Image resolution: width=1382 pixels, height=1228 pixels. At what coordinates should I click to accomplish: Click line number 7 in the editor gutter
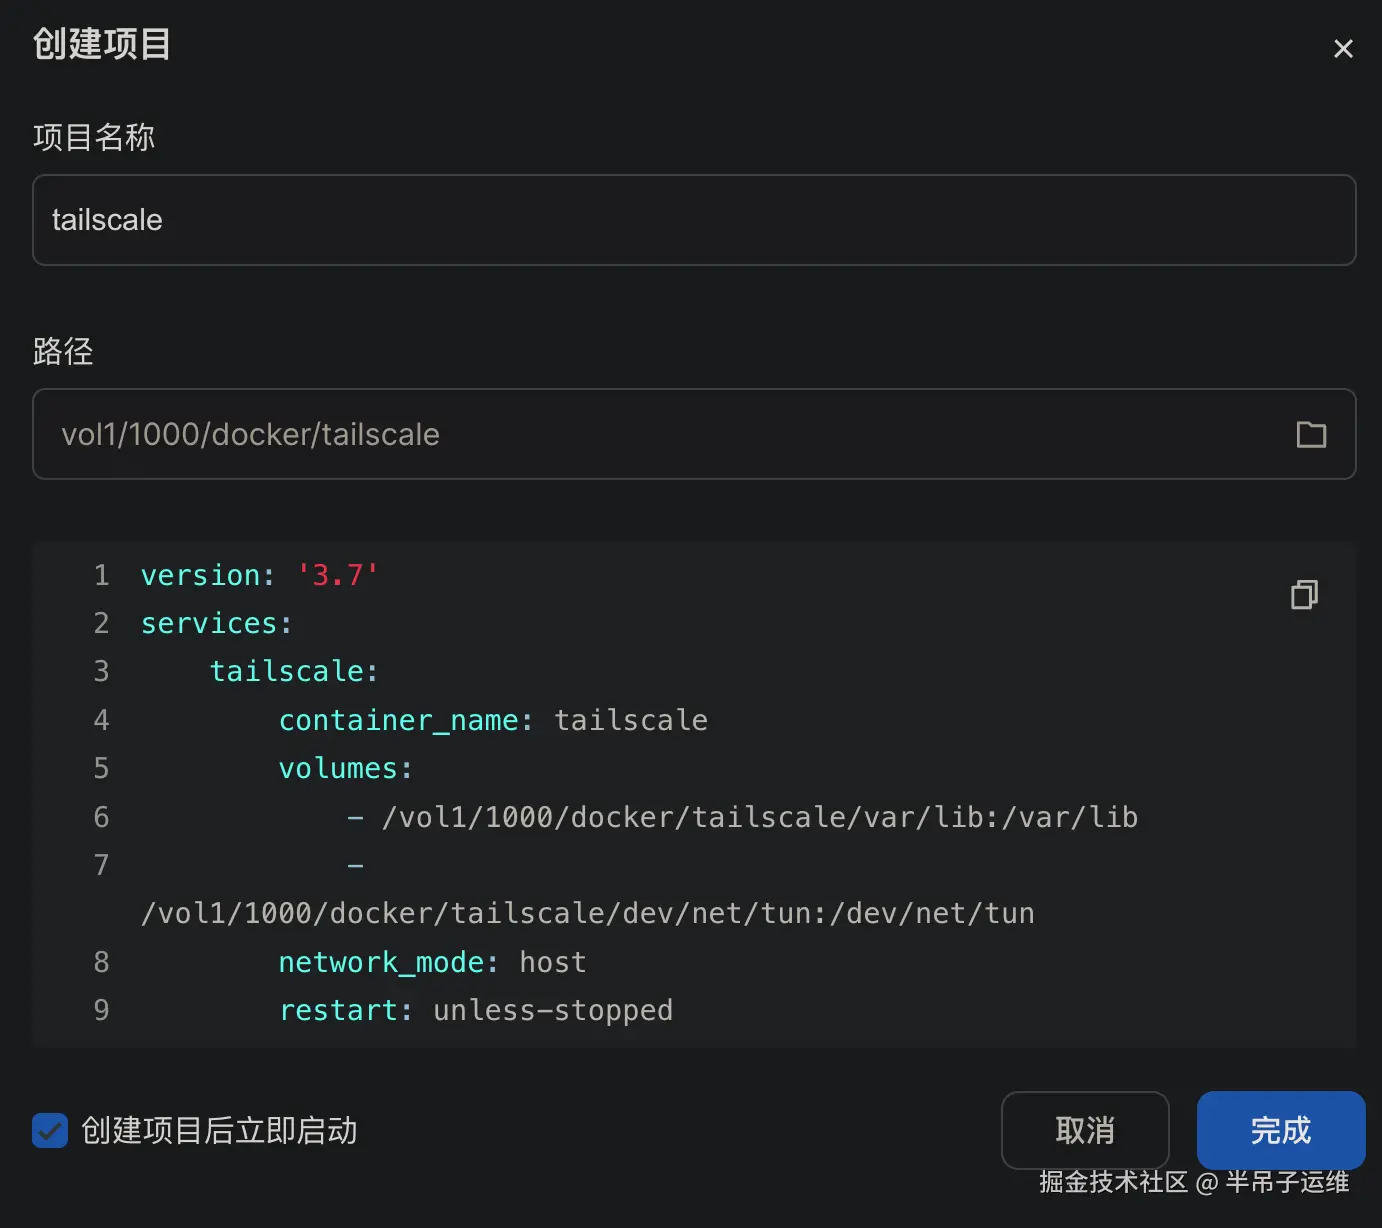101,865
